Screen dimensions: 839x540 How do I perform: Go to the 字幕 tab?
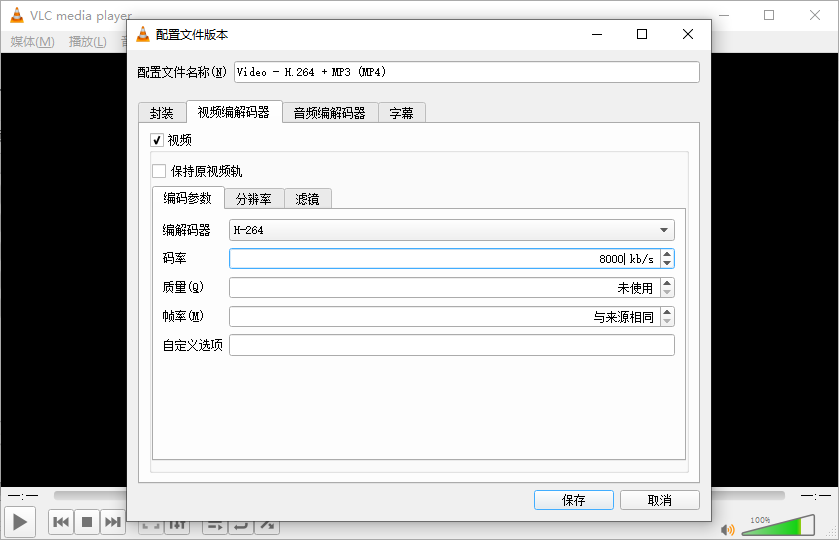pyautogui.click(x=401, y=113)
